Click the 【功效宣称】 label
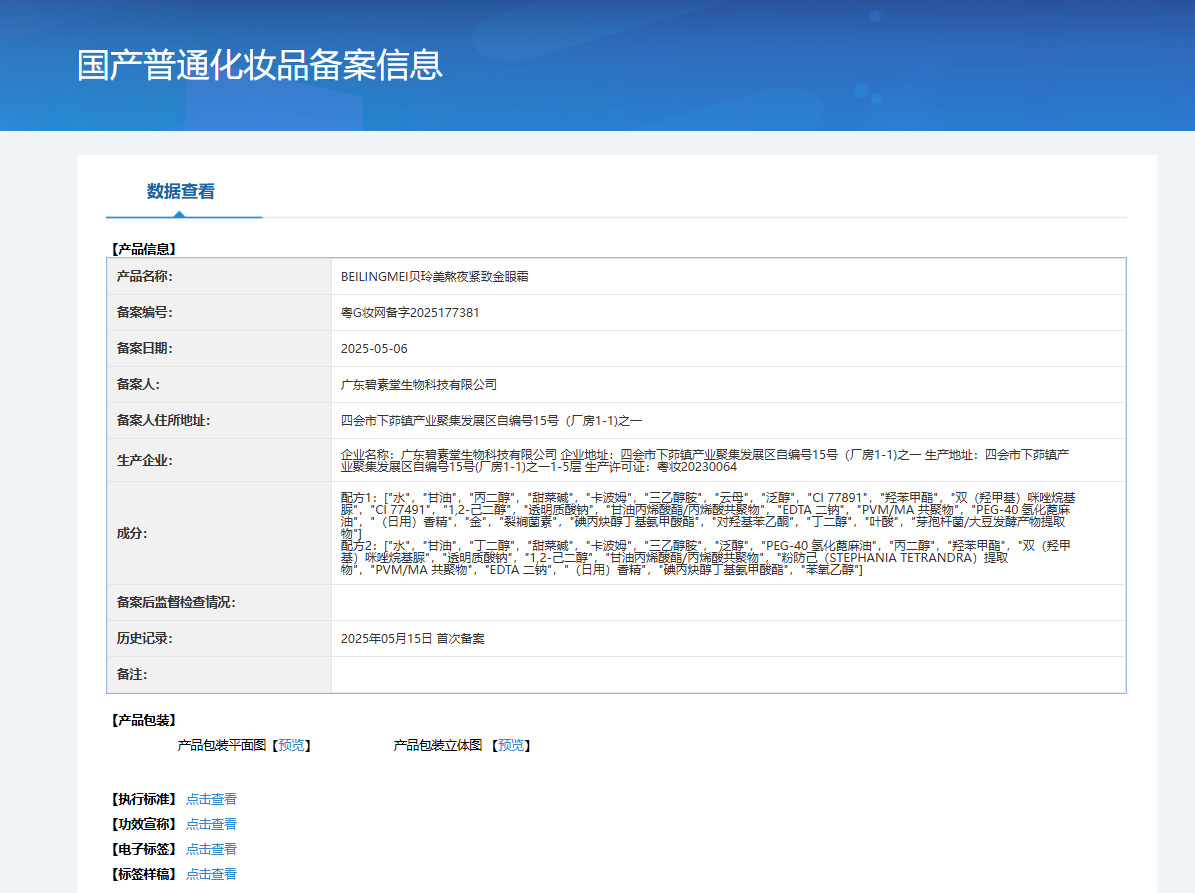The image size is (1195, 893). pyautogui.click(x=144, y=824)
